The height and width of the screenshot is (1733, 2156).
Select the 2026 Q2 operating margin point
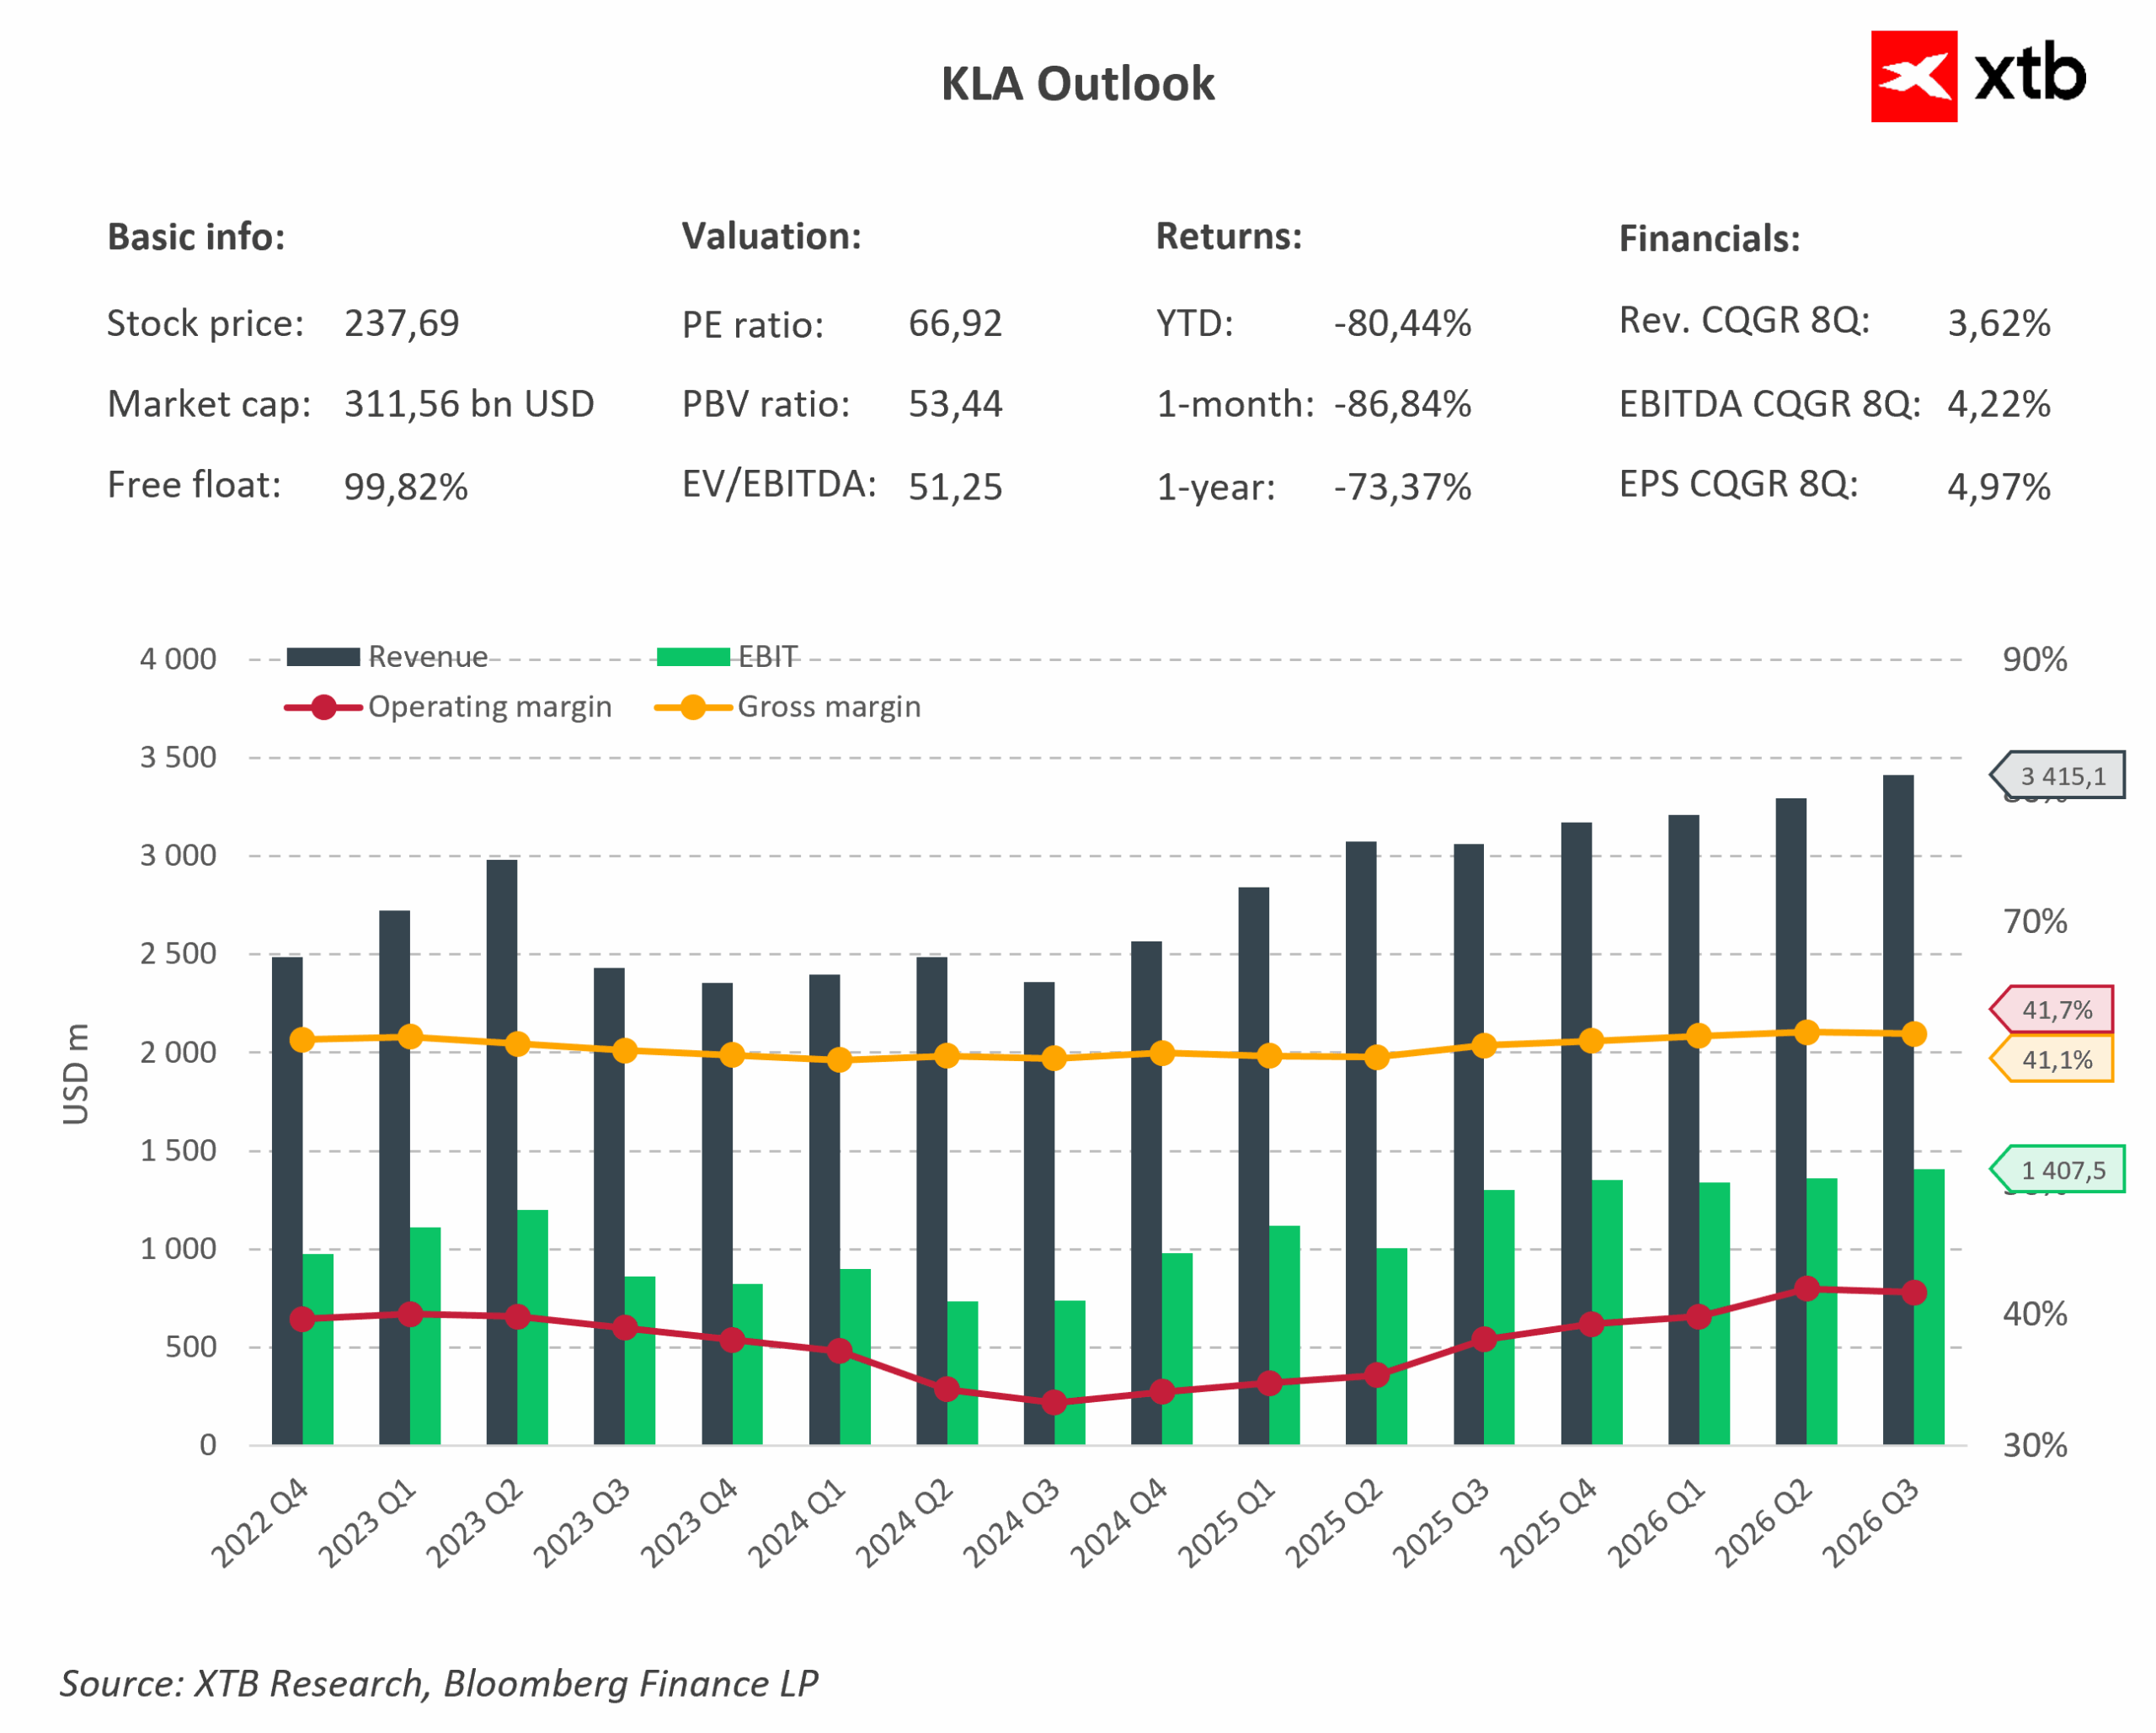pyautogui.click(x=1806, y=1289)
